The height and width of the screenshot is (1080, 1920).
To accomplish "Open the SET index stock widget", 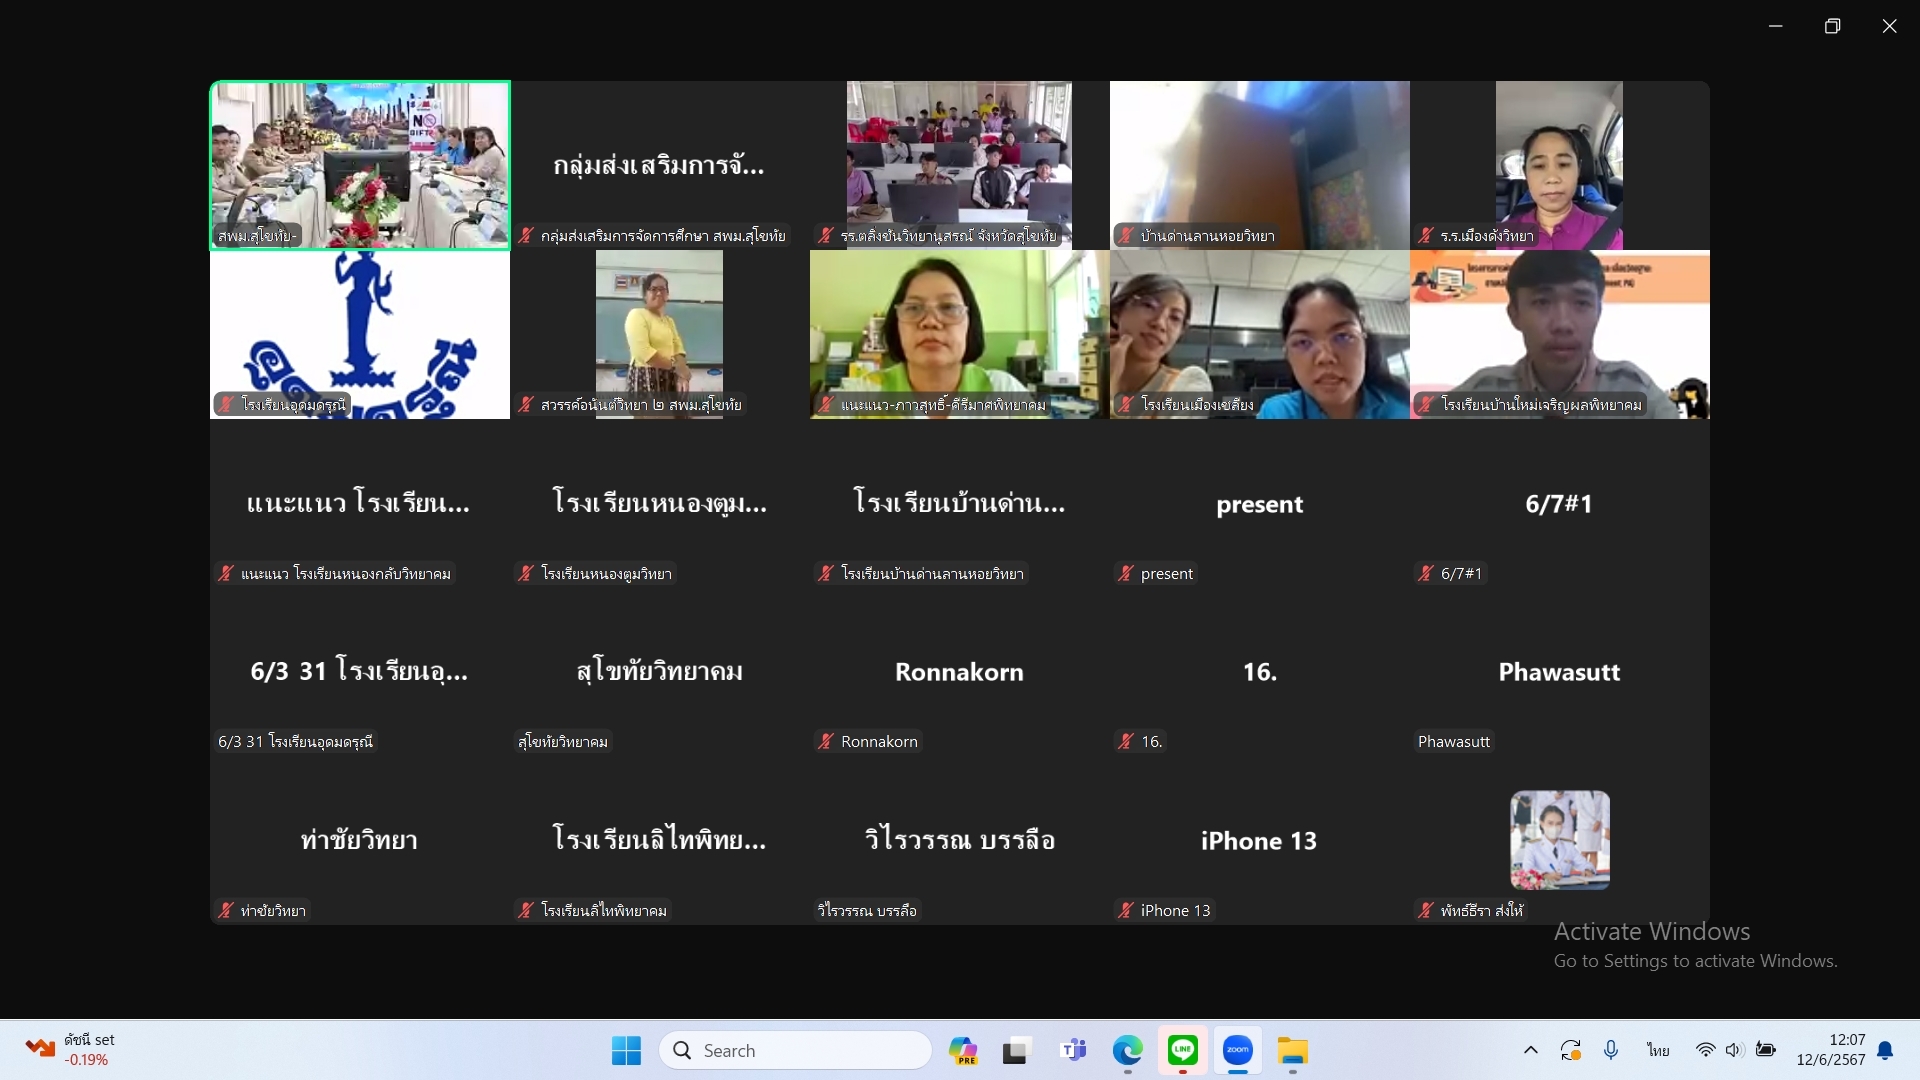I will (70, 1050).
